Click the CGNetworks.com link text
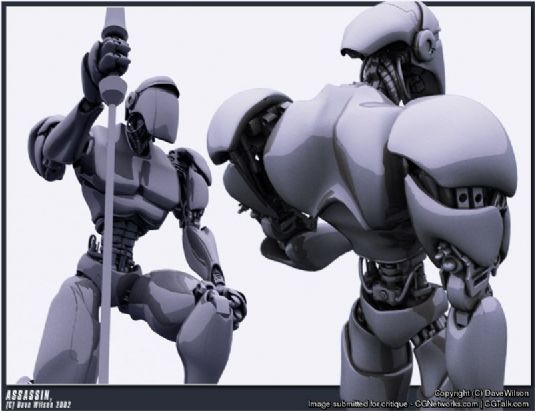The width and height of the screenshot is (535, 411). pyautogui.click(x=446, y=404)
